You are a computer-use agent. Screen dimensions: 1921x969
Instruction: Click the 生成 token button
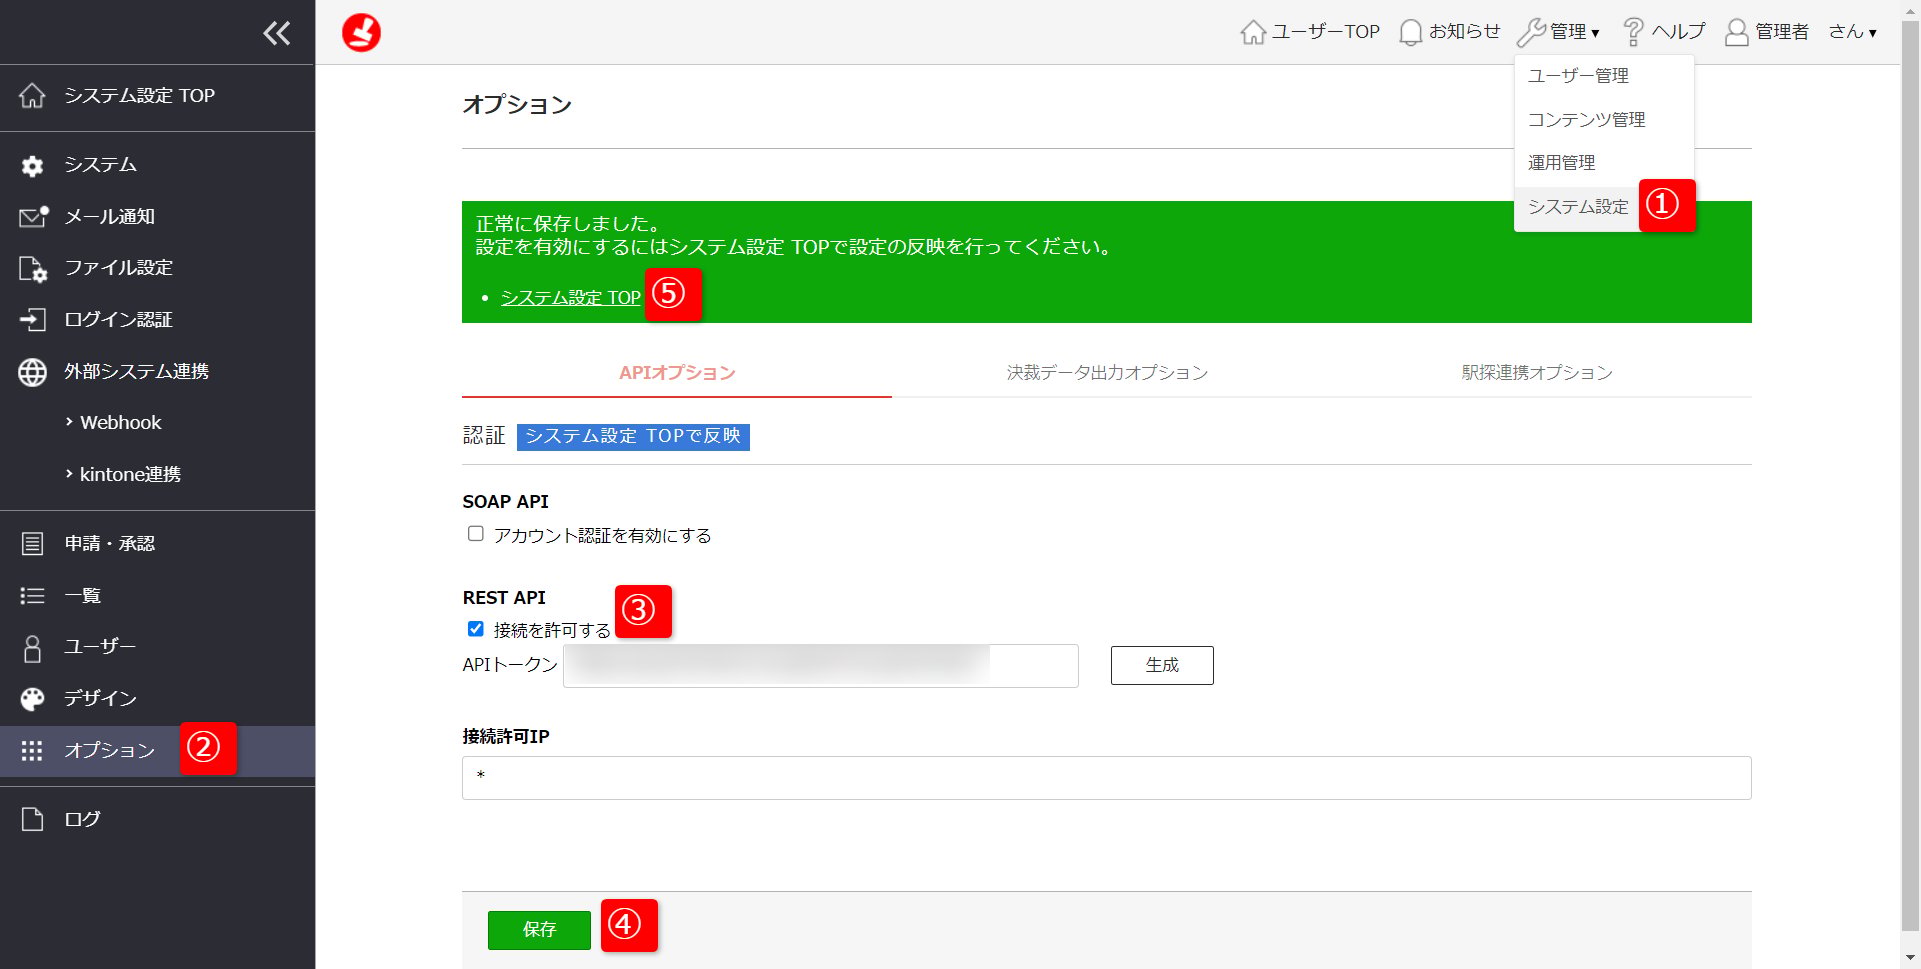tap(1162, 665)
